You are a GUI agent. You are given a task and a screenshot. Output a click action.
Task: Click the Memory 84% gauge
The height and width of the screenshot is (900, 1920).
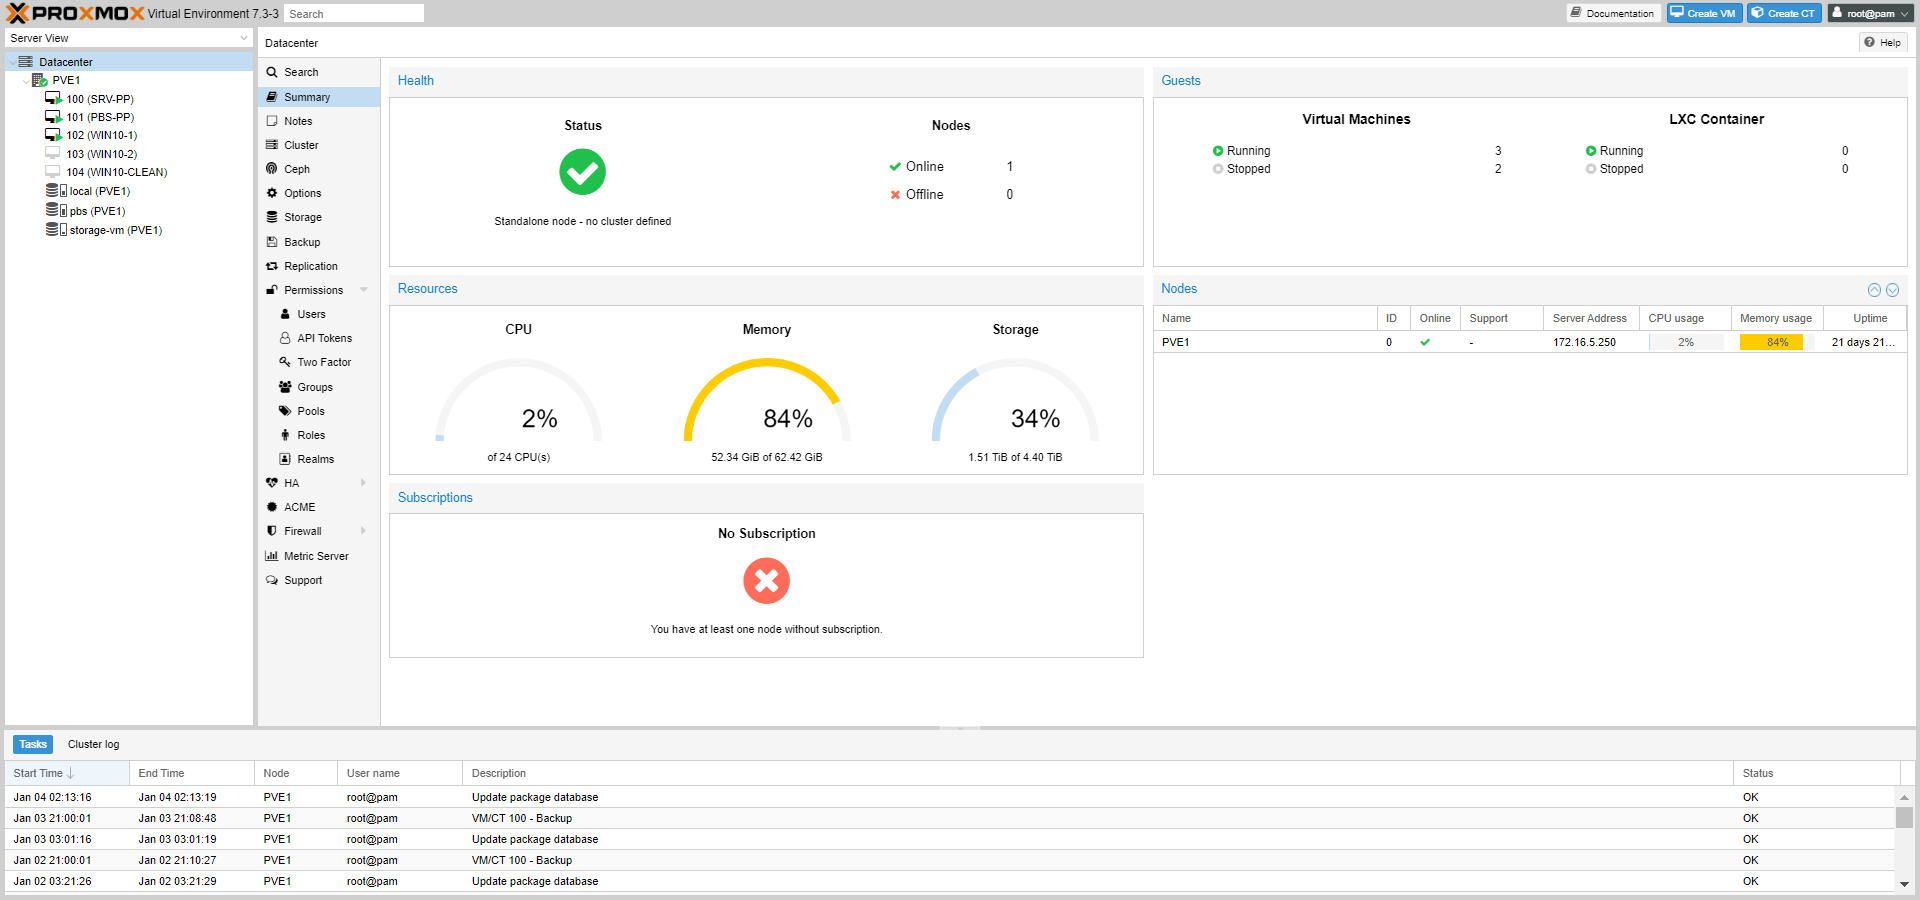[767, 400]
